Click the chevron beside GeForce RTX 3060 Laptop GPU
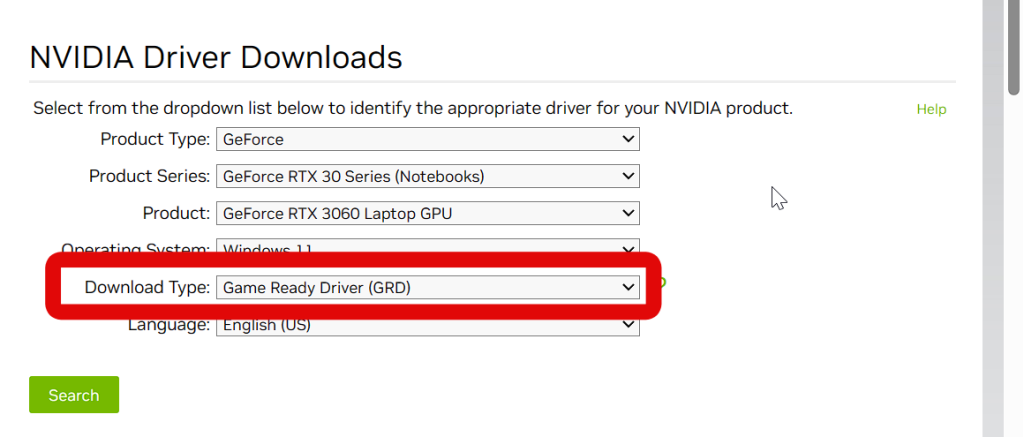 [628, 213]
